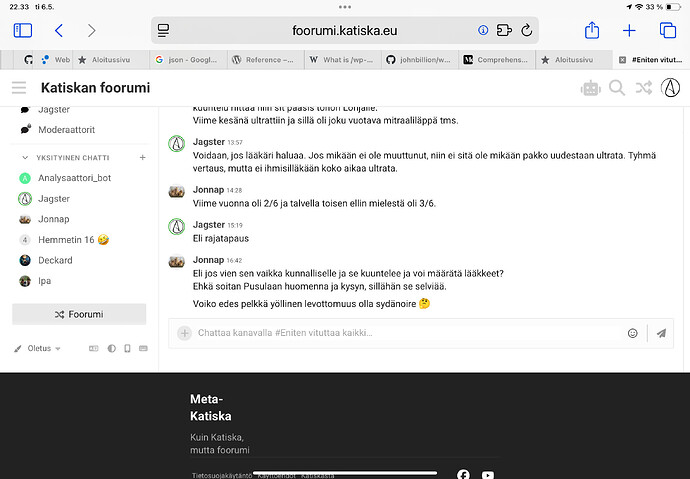Toggle the keyboard shortcuts icon
This screenshot has width=690, height=479.
click(143, 348)
